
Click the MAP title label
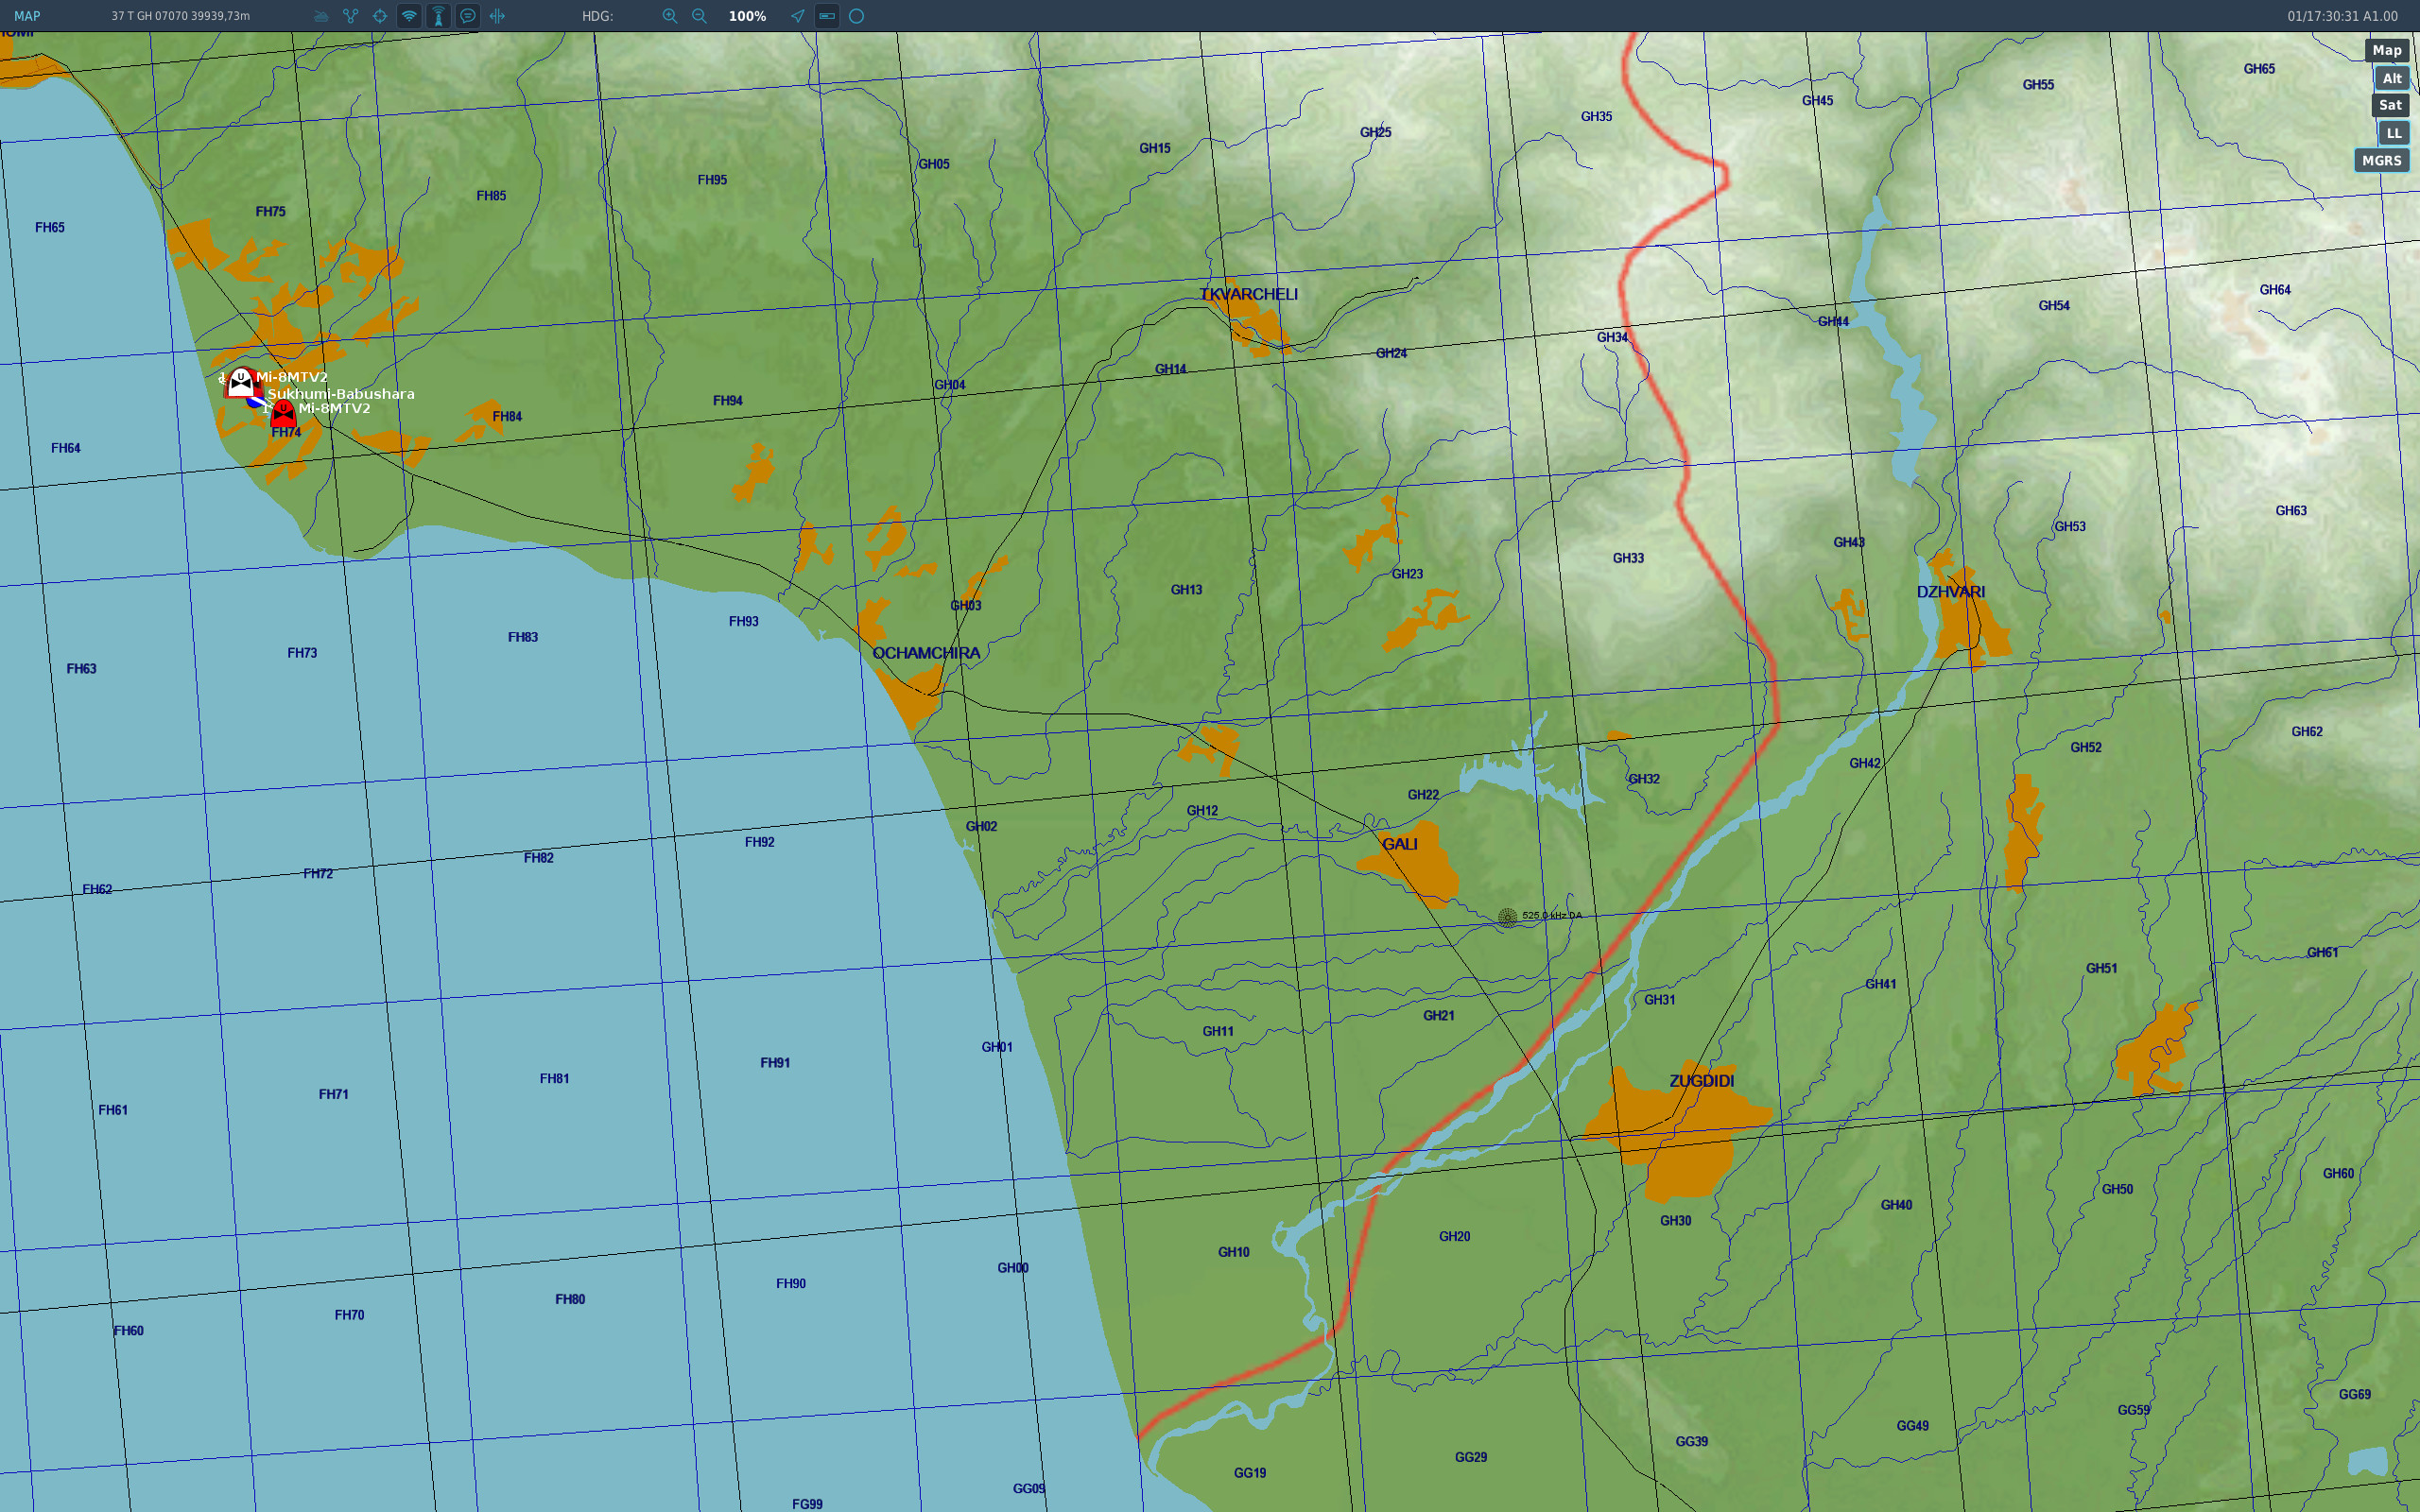click(27, 16)
